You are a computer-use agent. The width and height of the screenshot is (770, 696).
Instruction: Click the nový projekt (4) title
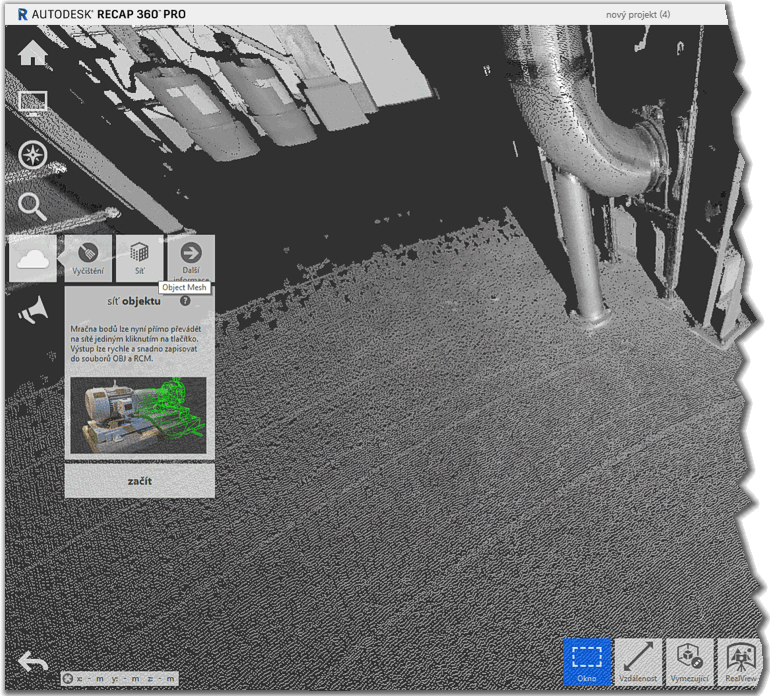coord(636,14)
